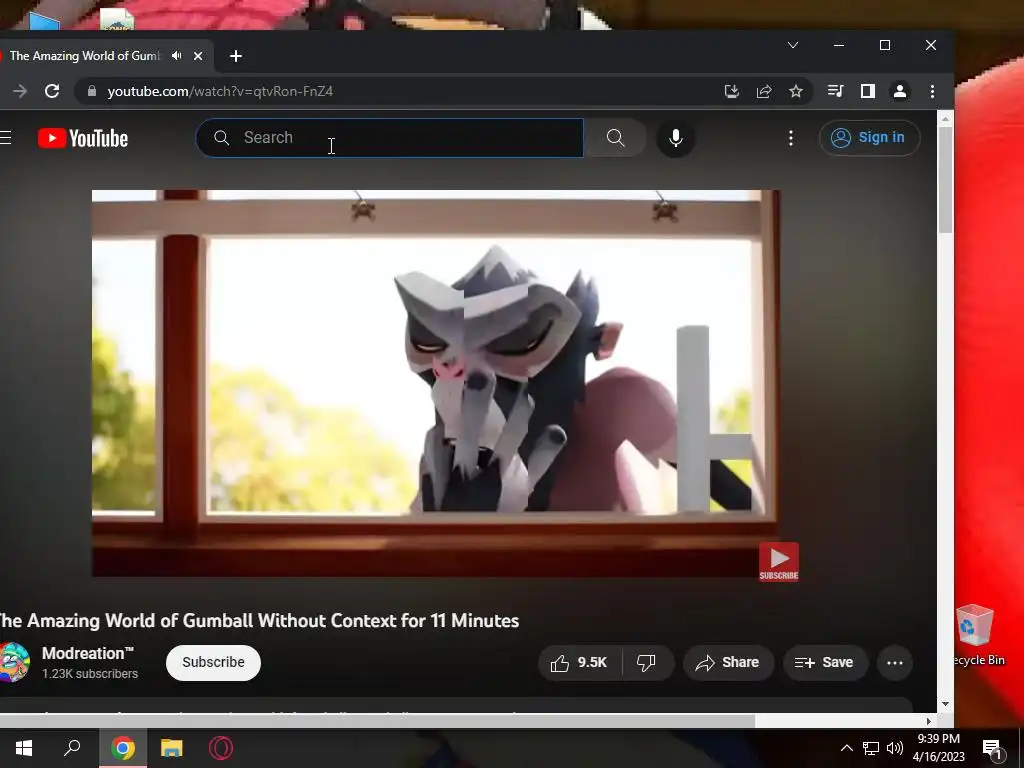Install the app using the address bar download icon
Screen dimensions: 1024x768
point(731,91)
